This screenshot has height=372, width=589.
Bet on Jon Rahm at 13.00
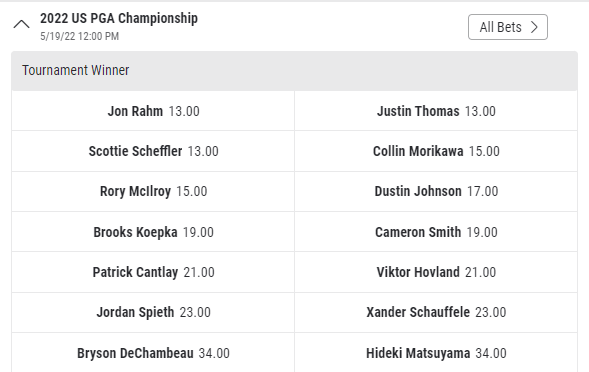(153, 111)
